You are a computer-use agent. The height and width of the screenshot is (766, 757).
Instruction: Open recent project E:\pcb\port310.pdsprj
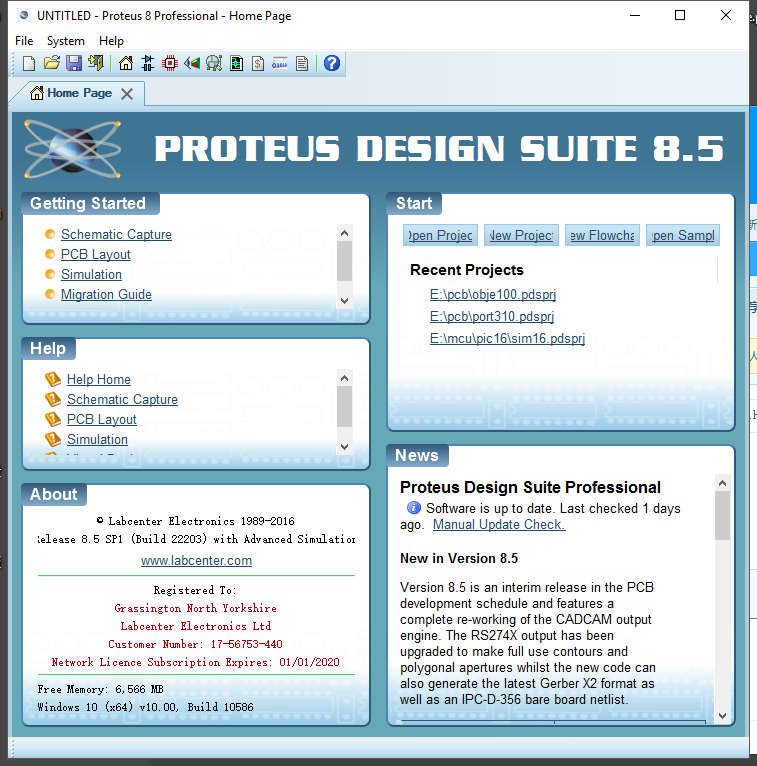click(492, 317)
